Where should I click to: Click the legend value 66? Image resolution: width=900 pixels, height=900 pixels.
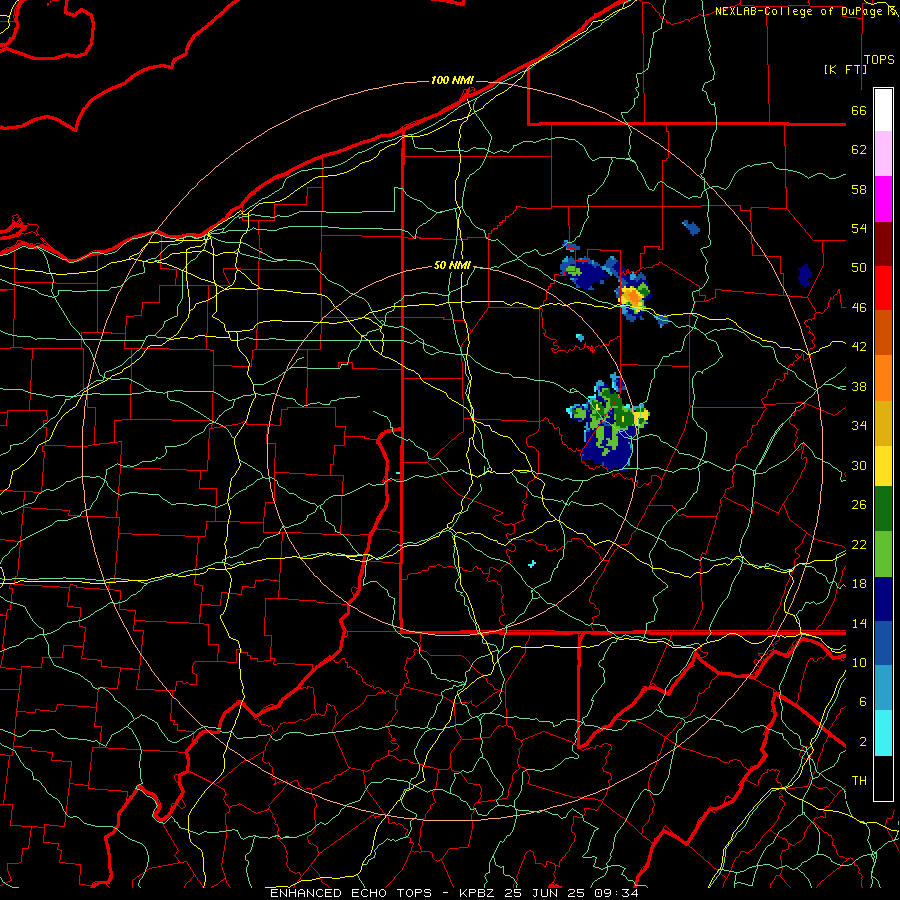(859, 111)
